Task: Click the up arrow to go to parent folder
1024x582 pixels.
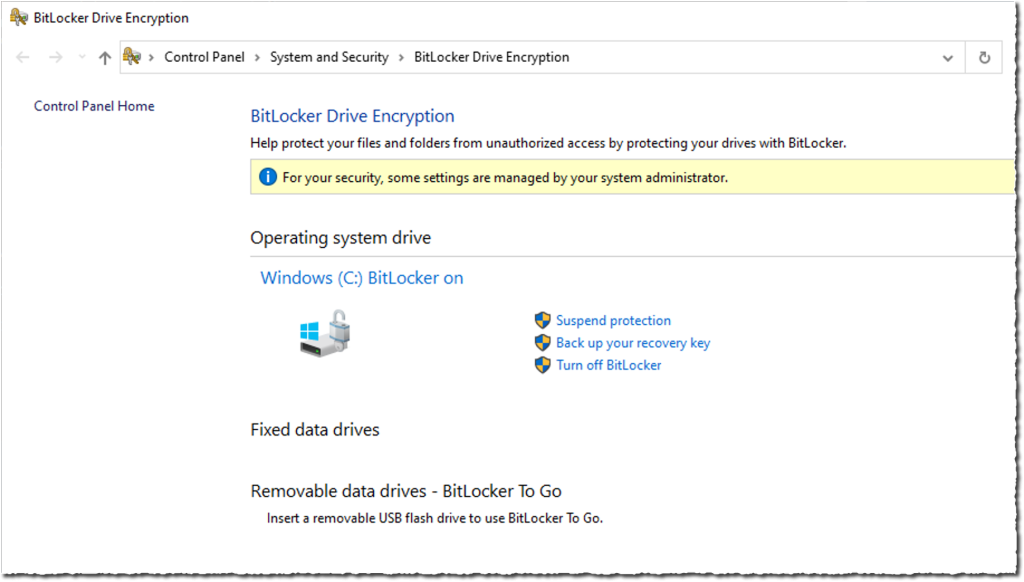Action: [104, 57]
